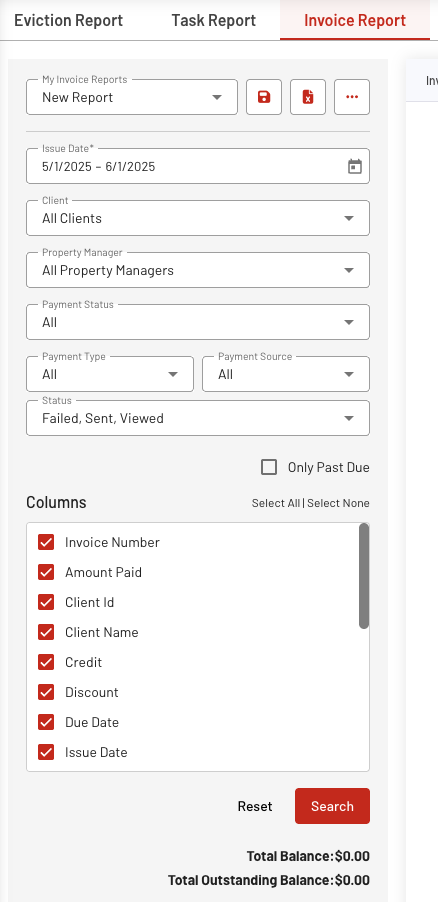Click the save report floppy disk icon
The width and height of the screenshot is (438, 902).
pos(264,97)
